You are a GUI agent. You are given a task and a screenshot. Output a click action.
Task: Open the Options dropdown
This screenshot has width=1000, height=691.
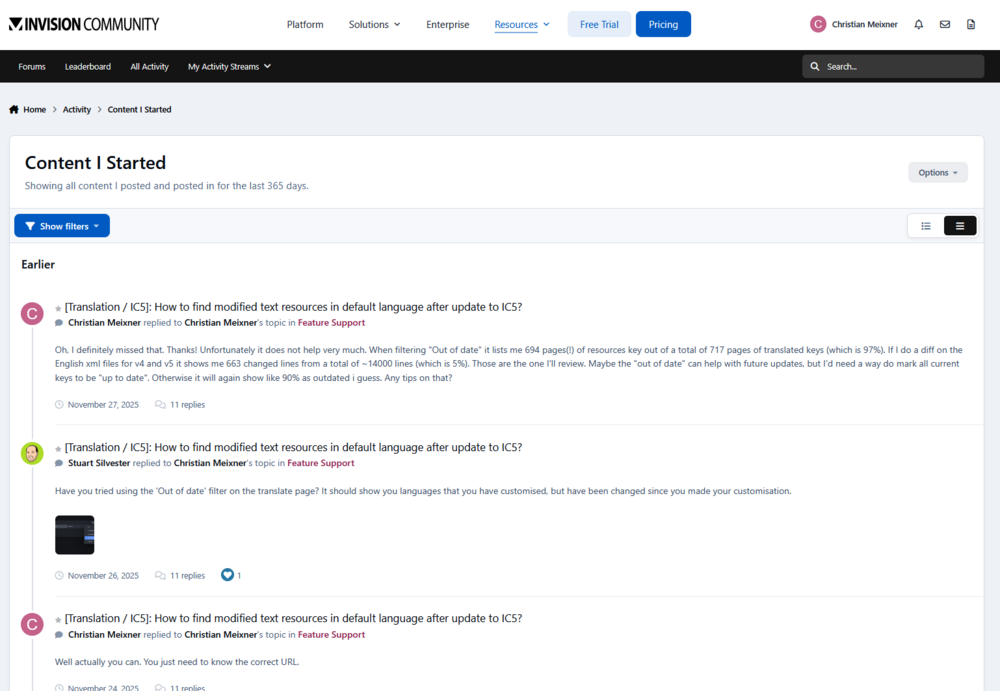point(938,172)
